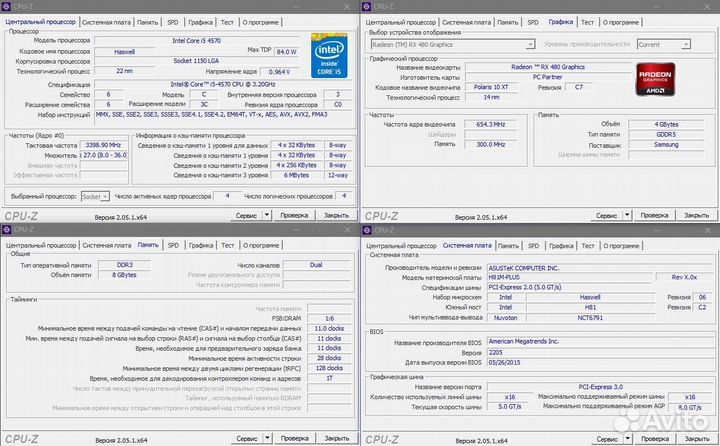Click CPU-Z app icon in top-right window title bar
720x446 pixels.
366,6
